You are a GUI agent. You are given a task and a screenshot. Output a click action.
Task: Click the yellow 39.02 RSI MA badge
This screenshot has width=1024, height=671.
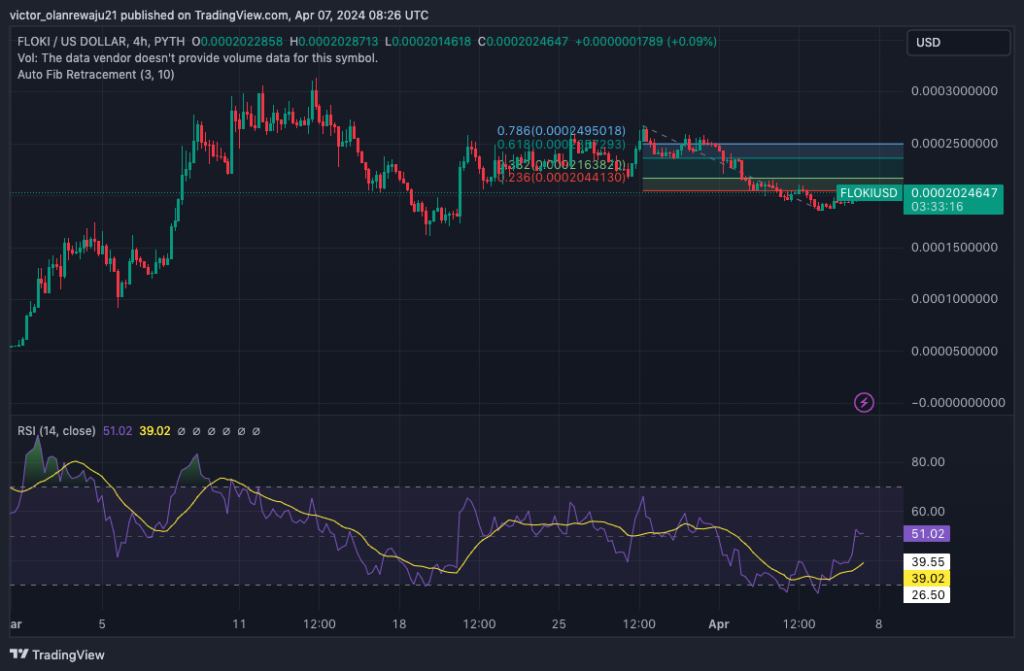(926, 577)
